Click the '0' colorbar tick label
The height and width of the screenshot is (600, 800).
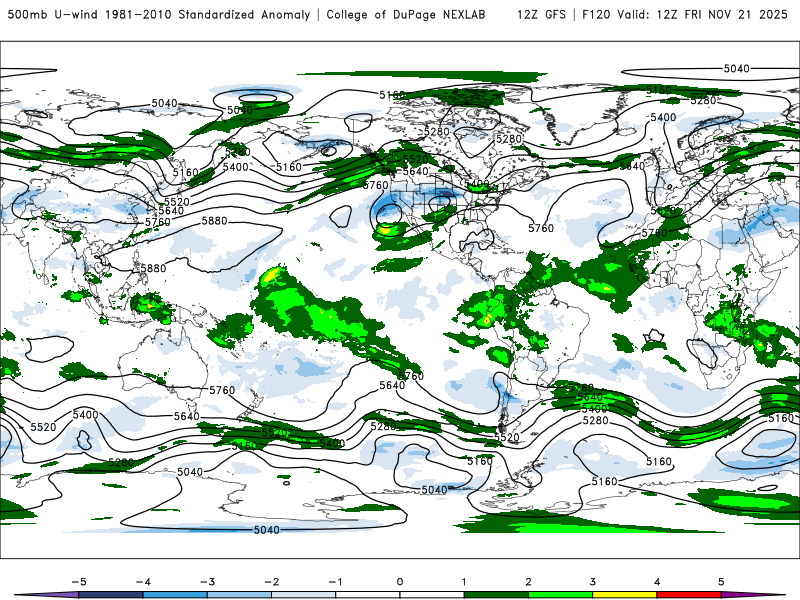400,582
